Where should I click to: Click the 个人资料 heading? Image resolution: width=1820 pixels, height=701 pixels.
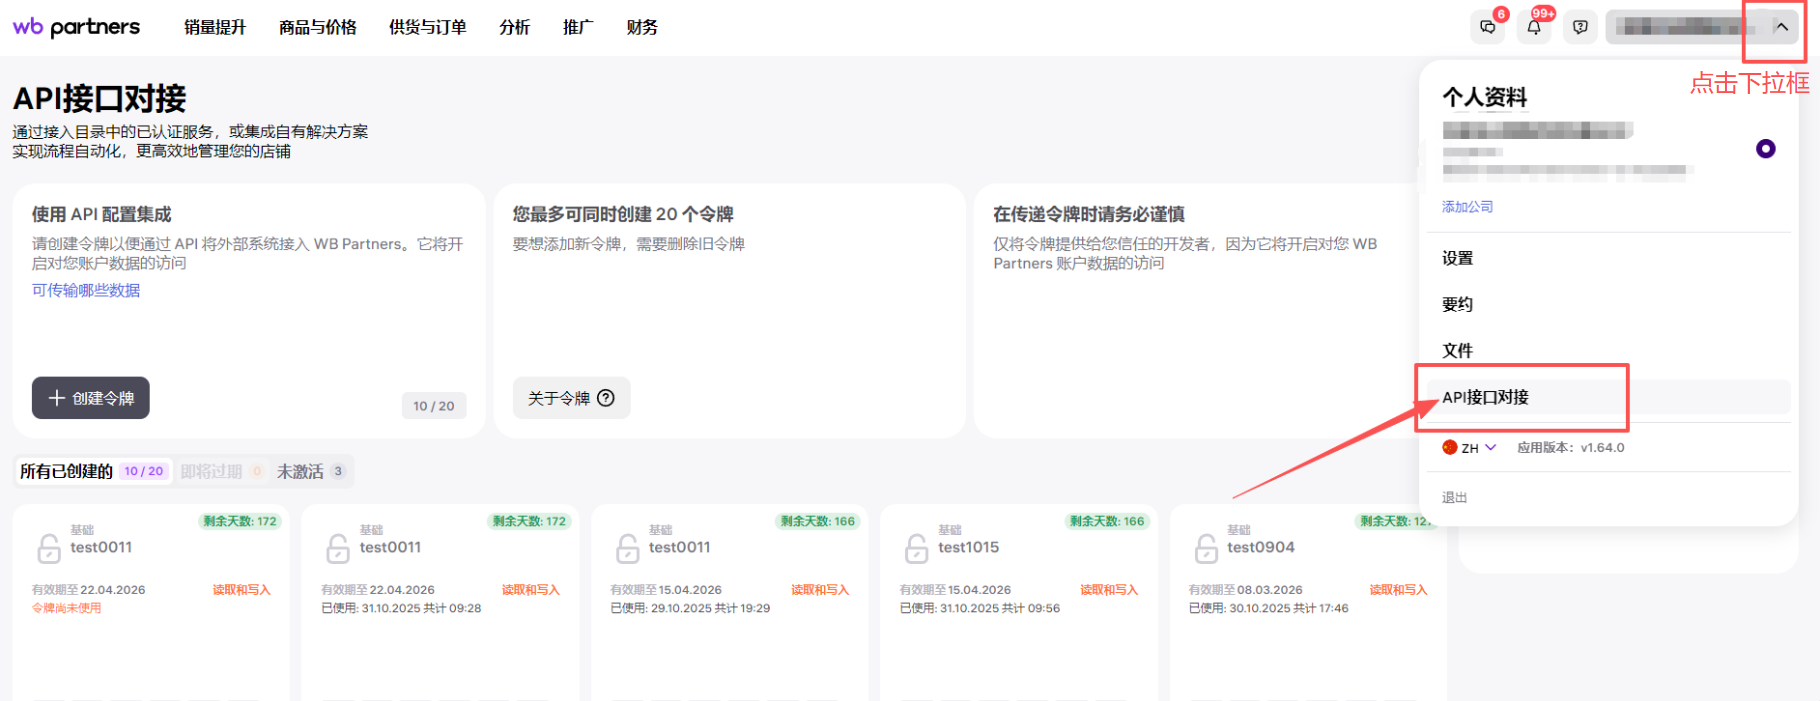(1485, 97)
